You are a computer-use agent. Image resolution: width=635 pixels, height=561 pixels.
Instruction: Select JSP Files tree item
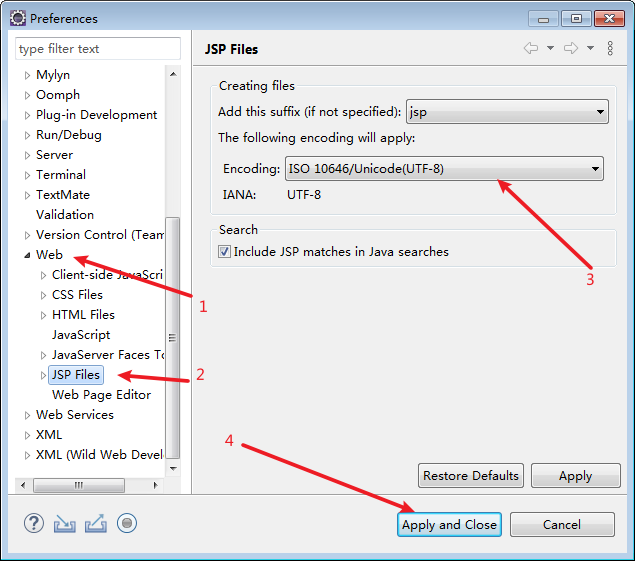76,375
